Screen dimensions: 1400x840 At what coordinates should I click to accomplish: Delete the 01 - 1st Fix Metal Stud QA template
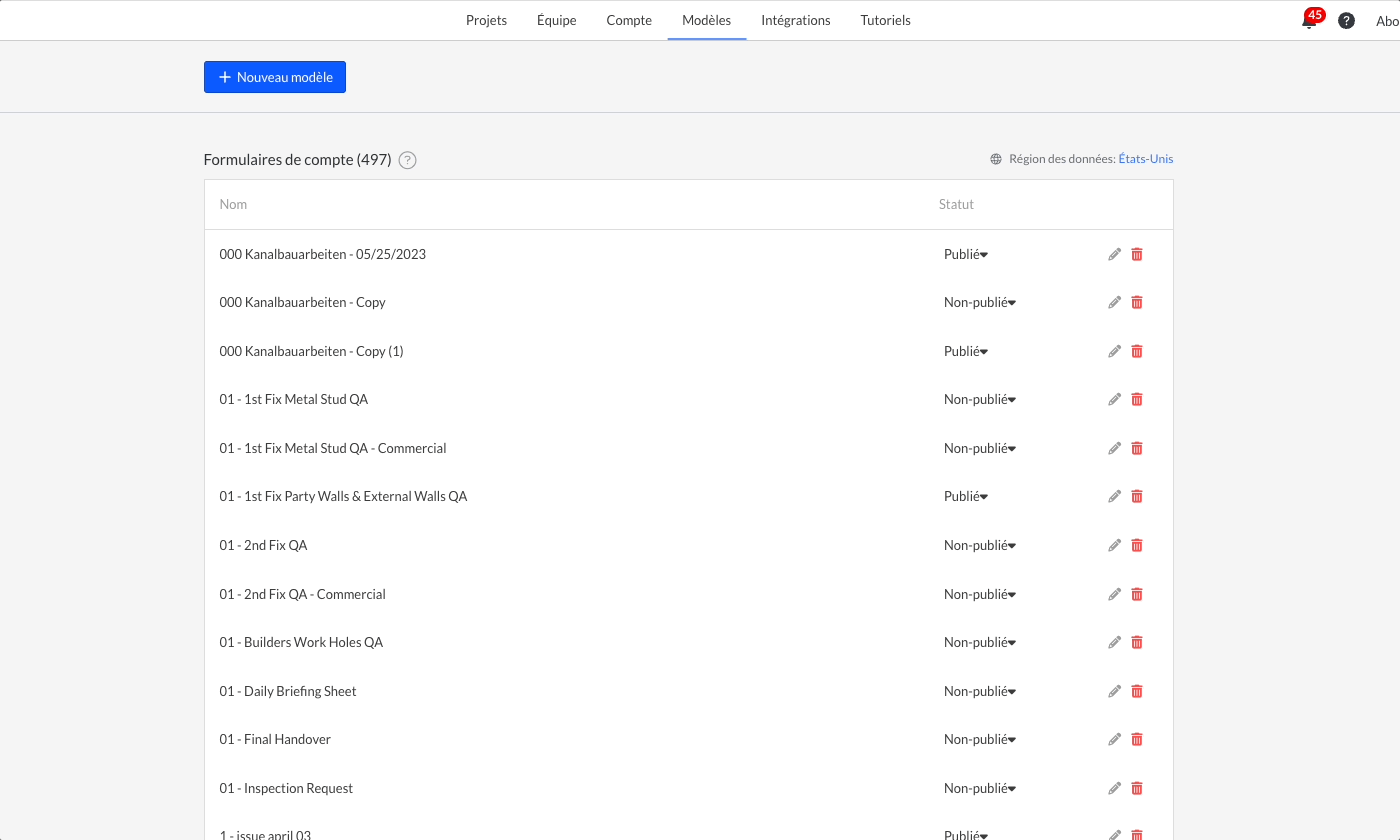(1137, 399)
